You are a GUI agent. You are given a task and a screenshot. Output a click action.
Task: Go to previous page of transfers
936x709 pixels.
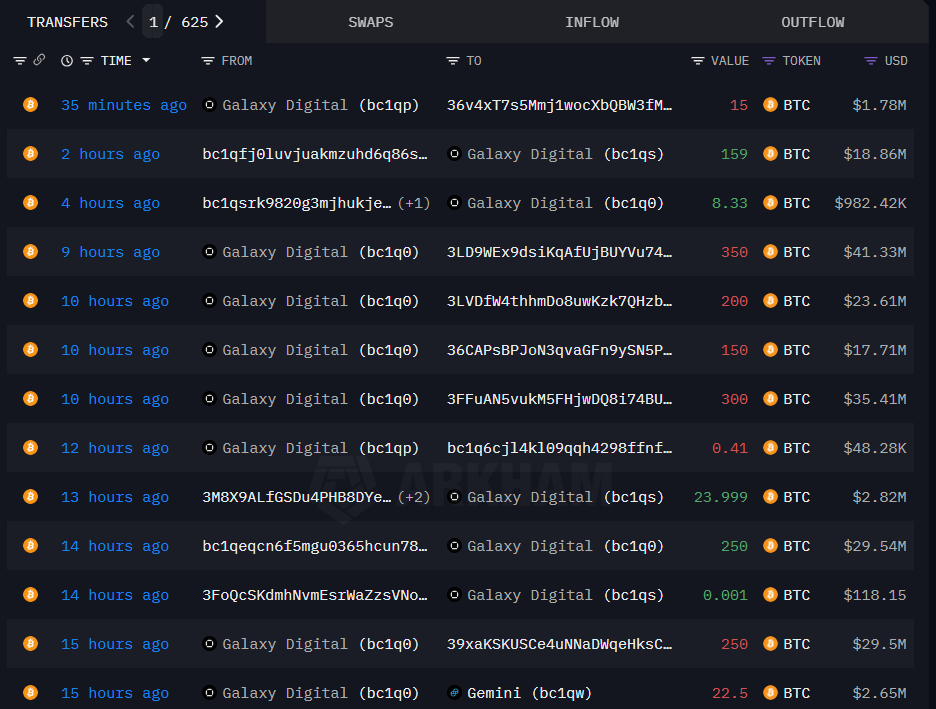click(130, 21)
